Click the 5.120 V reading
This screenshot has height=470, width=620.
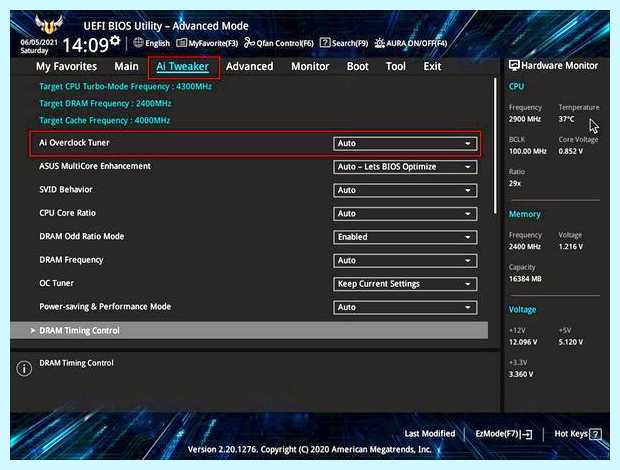click(571, 342)
